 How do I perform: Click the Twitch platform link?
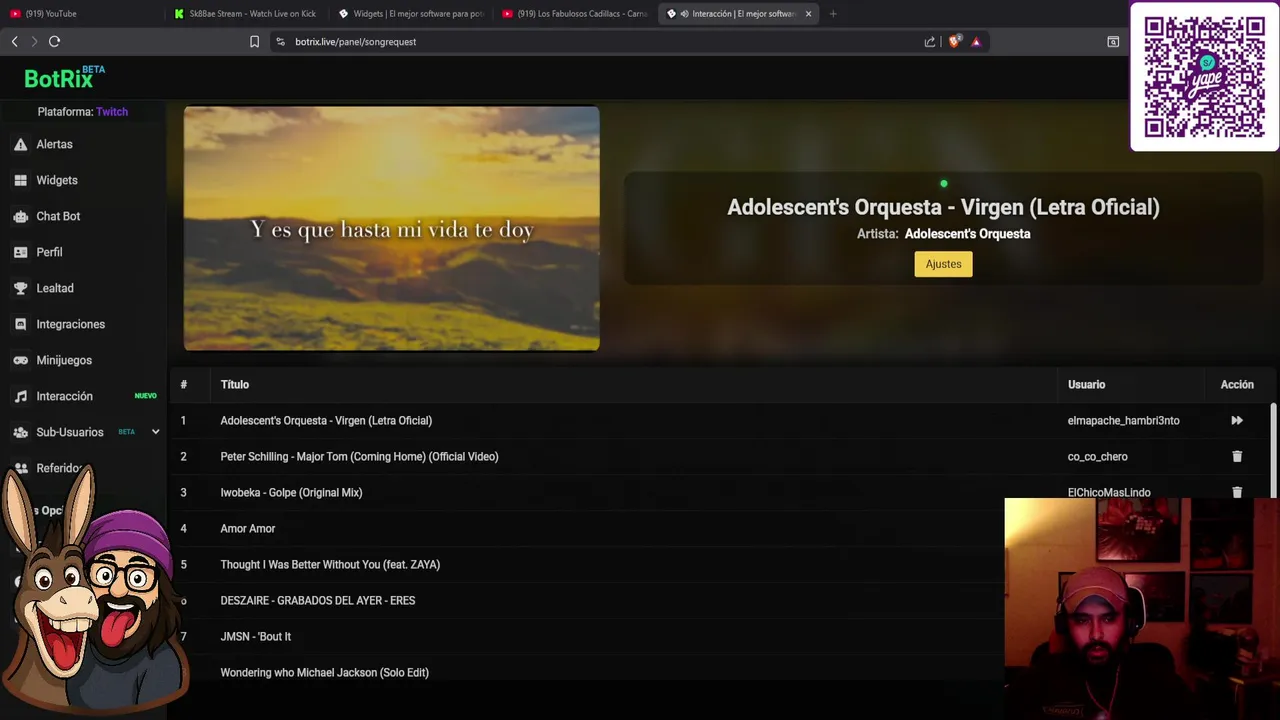click(x=112, y=112)
